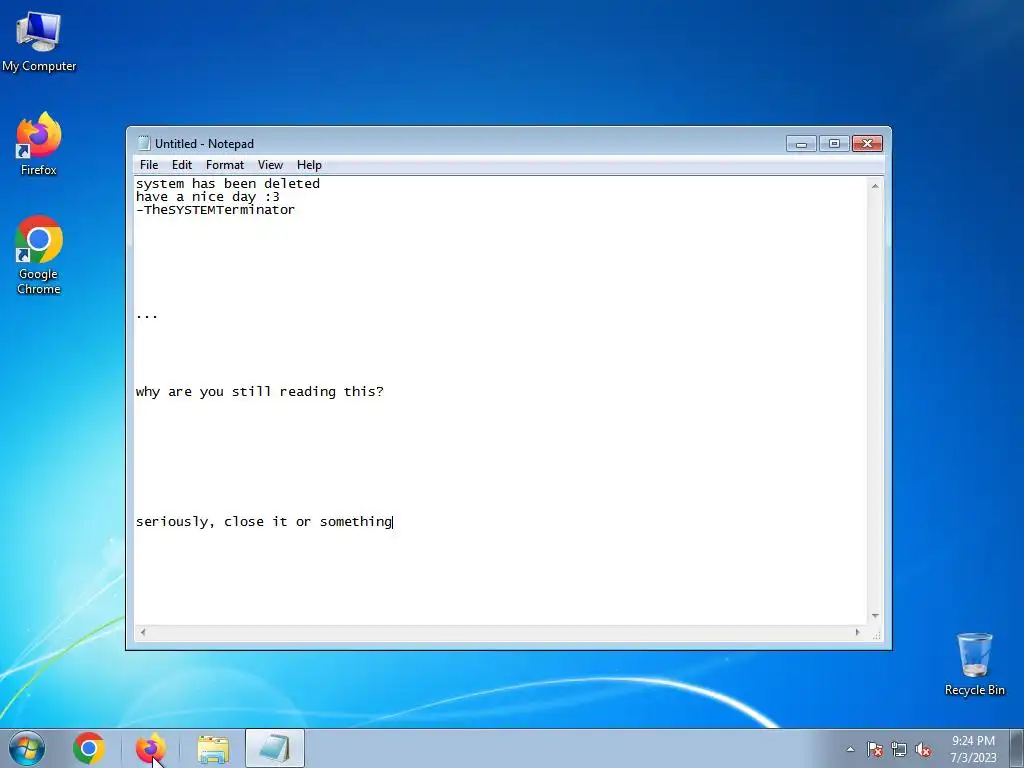Open the clock showing 9:24 PM
This screenshot has height=768, width=1024.
click(x=973, y=749)
